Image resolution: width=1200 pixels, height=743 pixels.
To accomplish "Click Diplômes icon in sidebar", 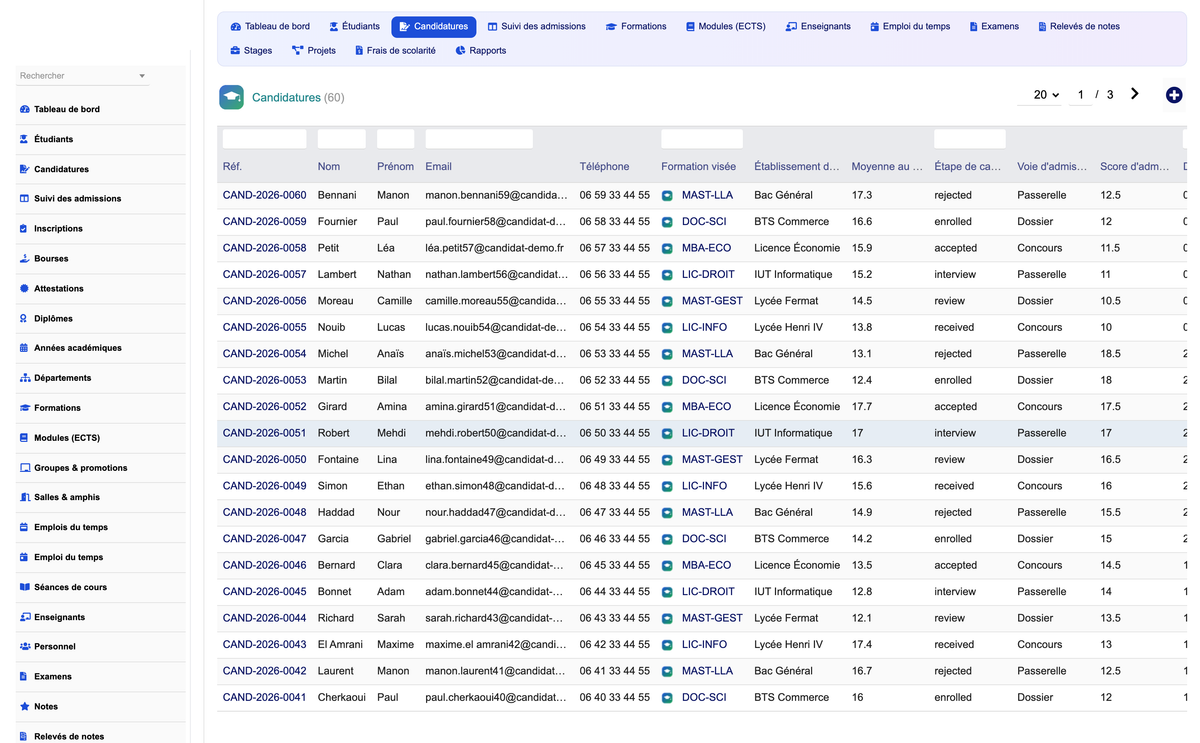I will 25,318.
